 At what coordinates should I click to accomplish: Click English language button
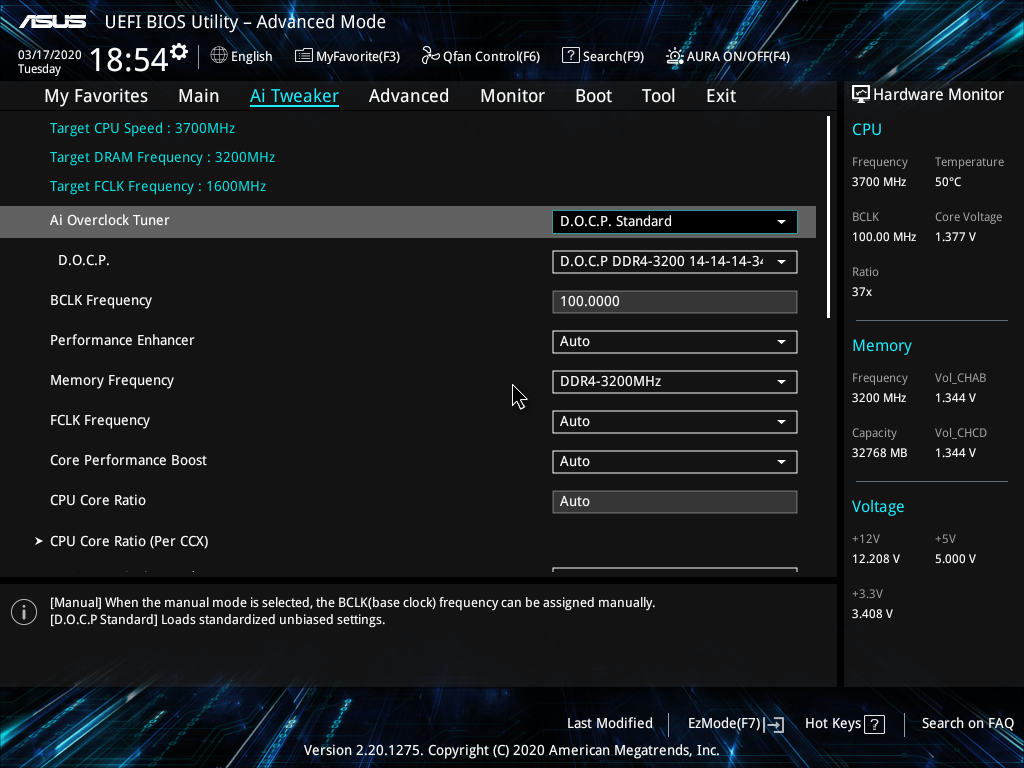pyautogui.click(x=242, y=56)
